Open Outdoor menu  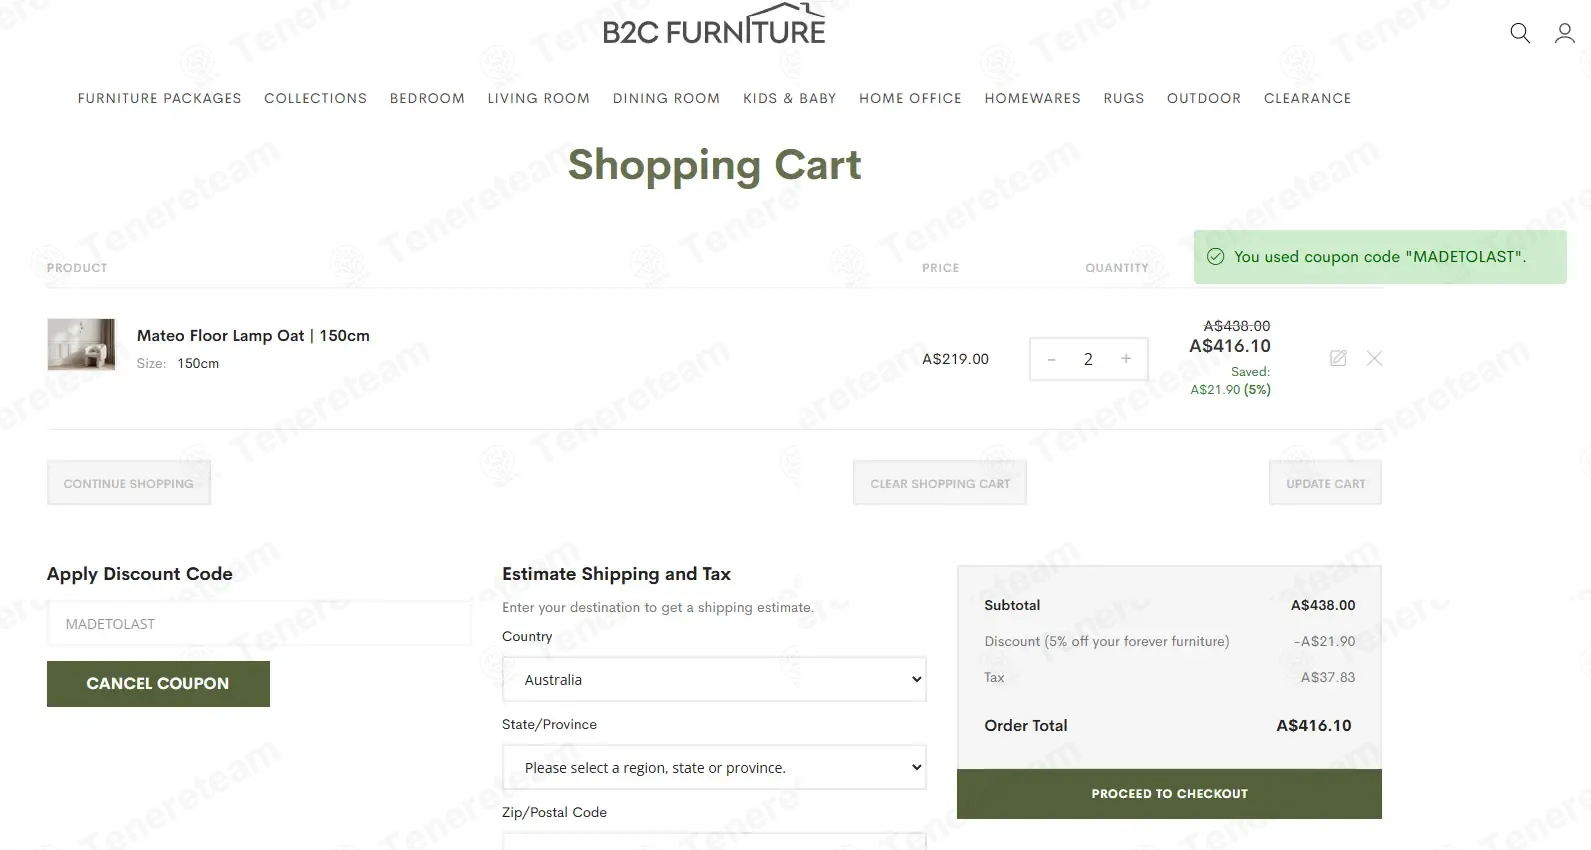point(1204,98)
